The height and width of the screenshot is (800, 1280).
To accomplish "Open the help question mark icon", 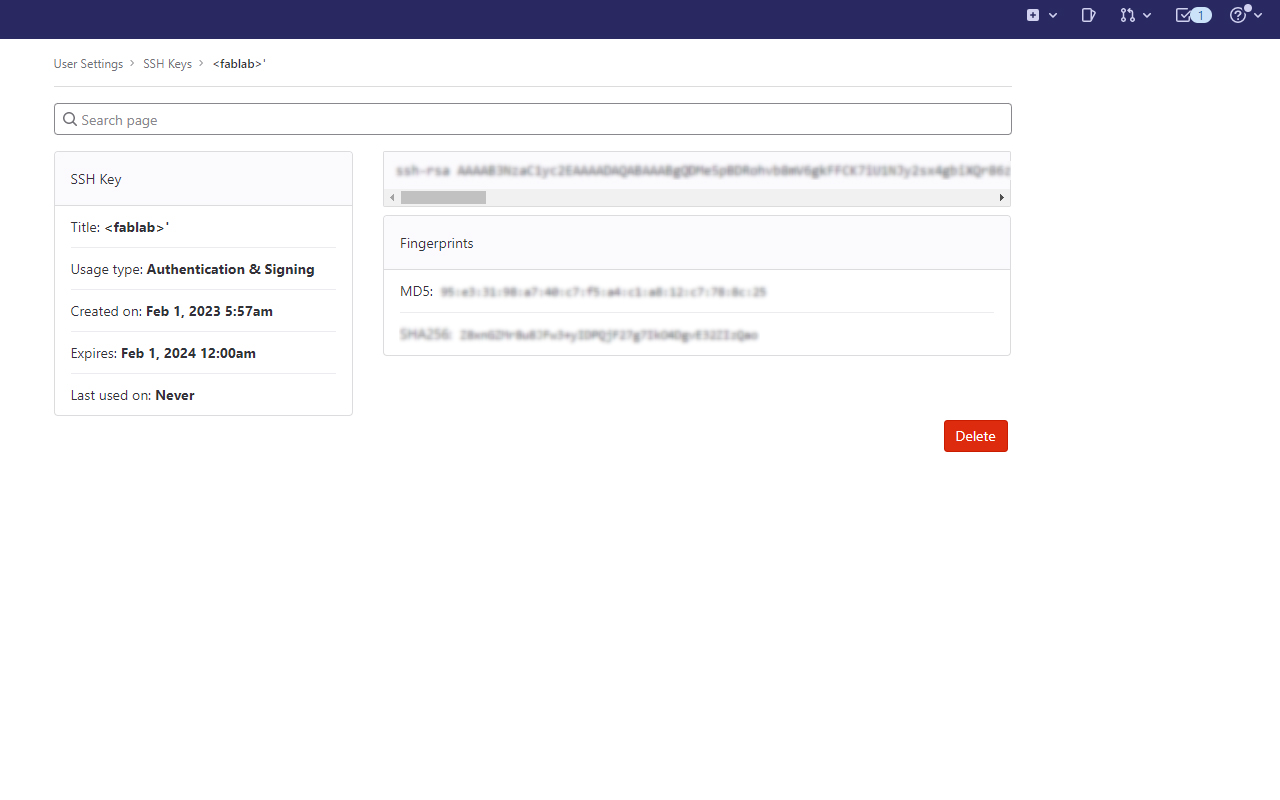I will pyautogui.click(x=1238, y=15).
